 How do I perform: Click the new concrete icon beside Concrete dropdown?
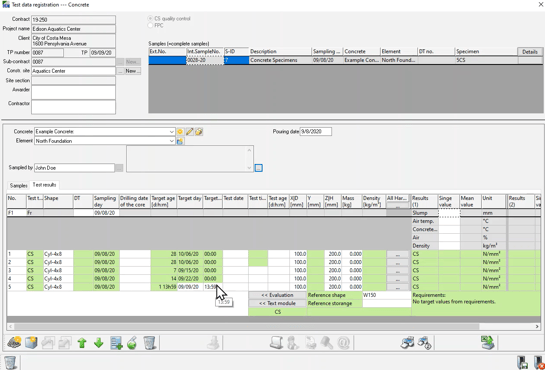tap(180, 132)
